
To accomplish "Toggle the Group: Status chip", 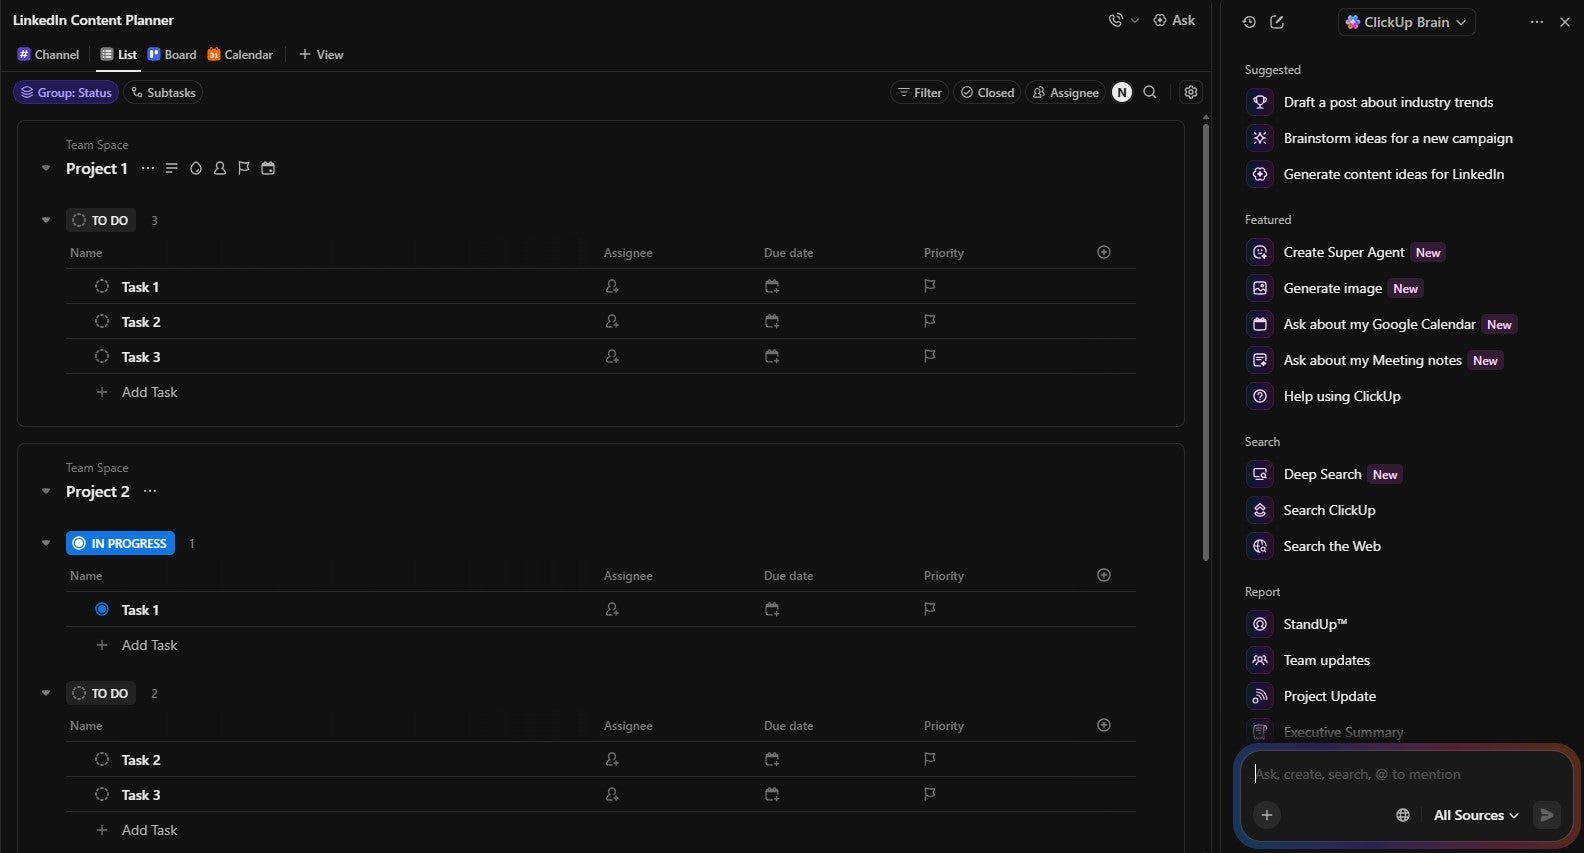I will [66, 93].
